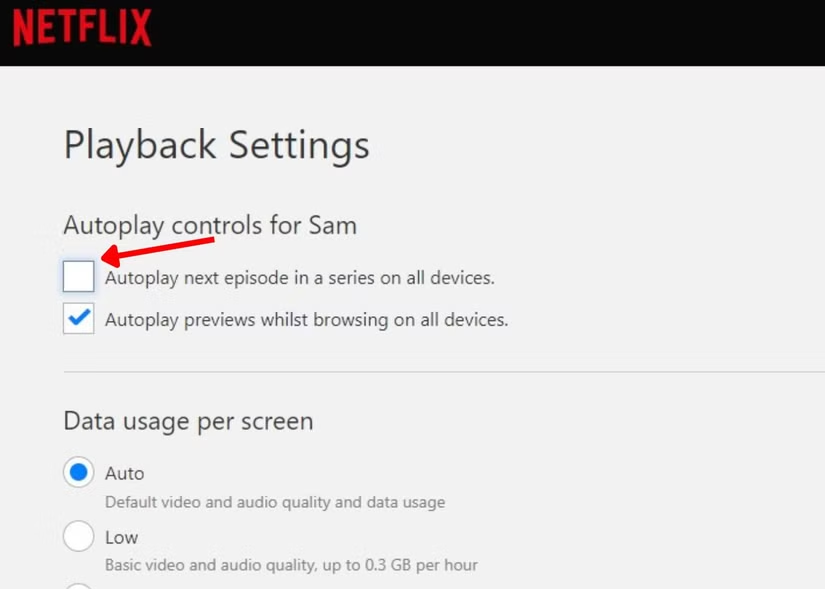
Task: Enable the autoplay next episode checkbox
Action: tap(79, 276)
